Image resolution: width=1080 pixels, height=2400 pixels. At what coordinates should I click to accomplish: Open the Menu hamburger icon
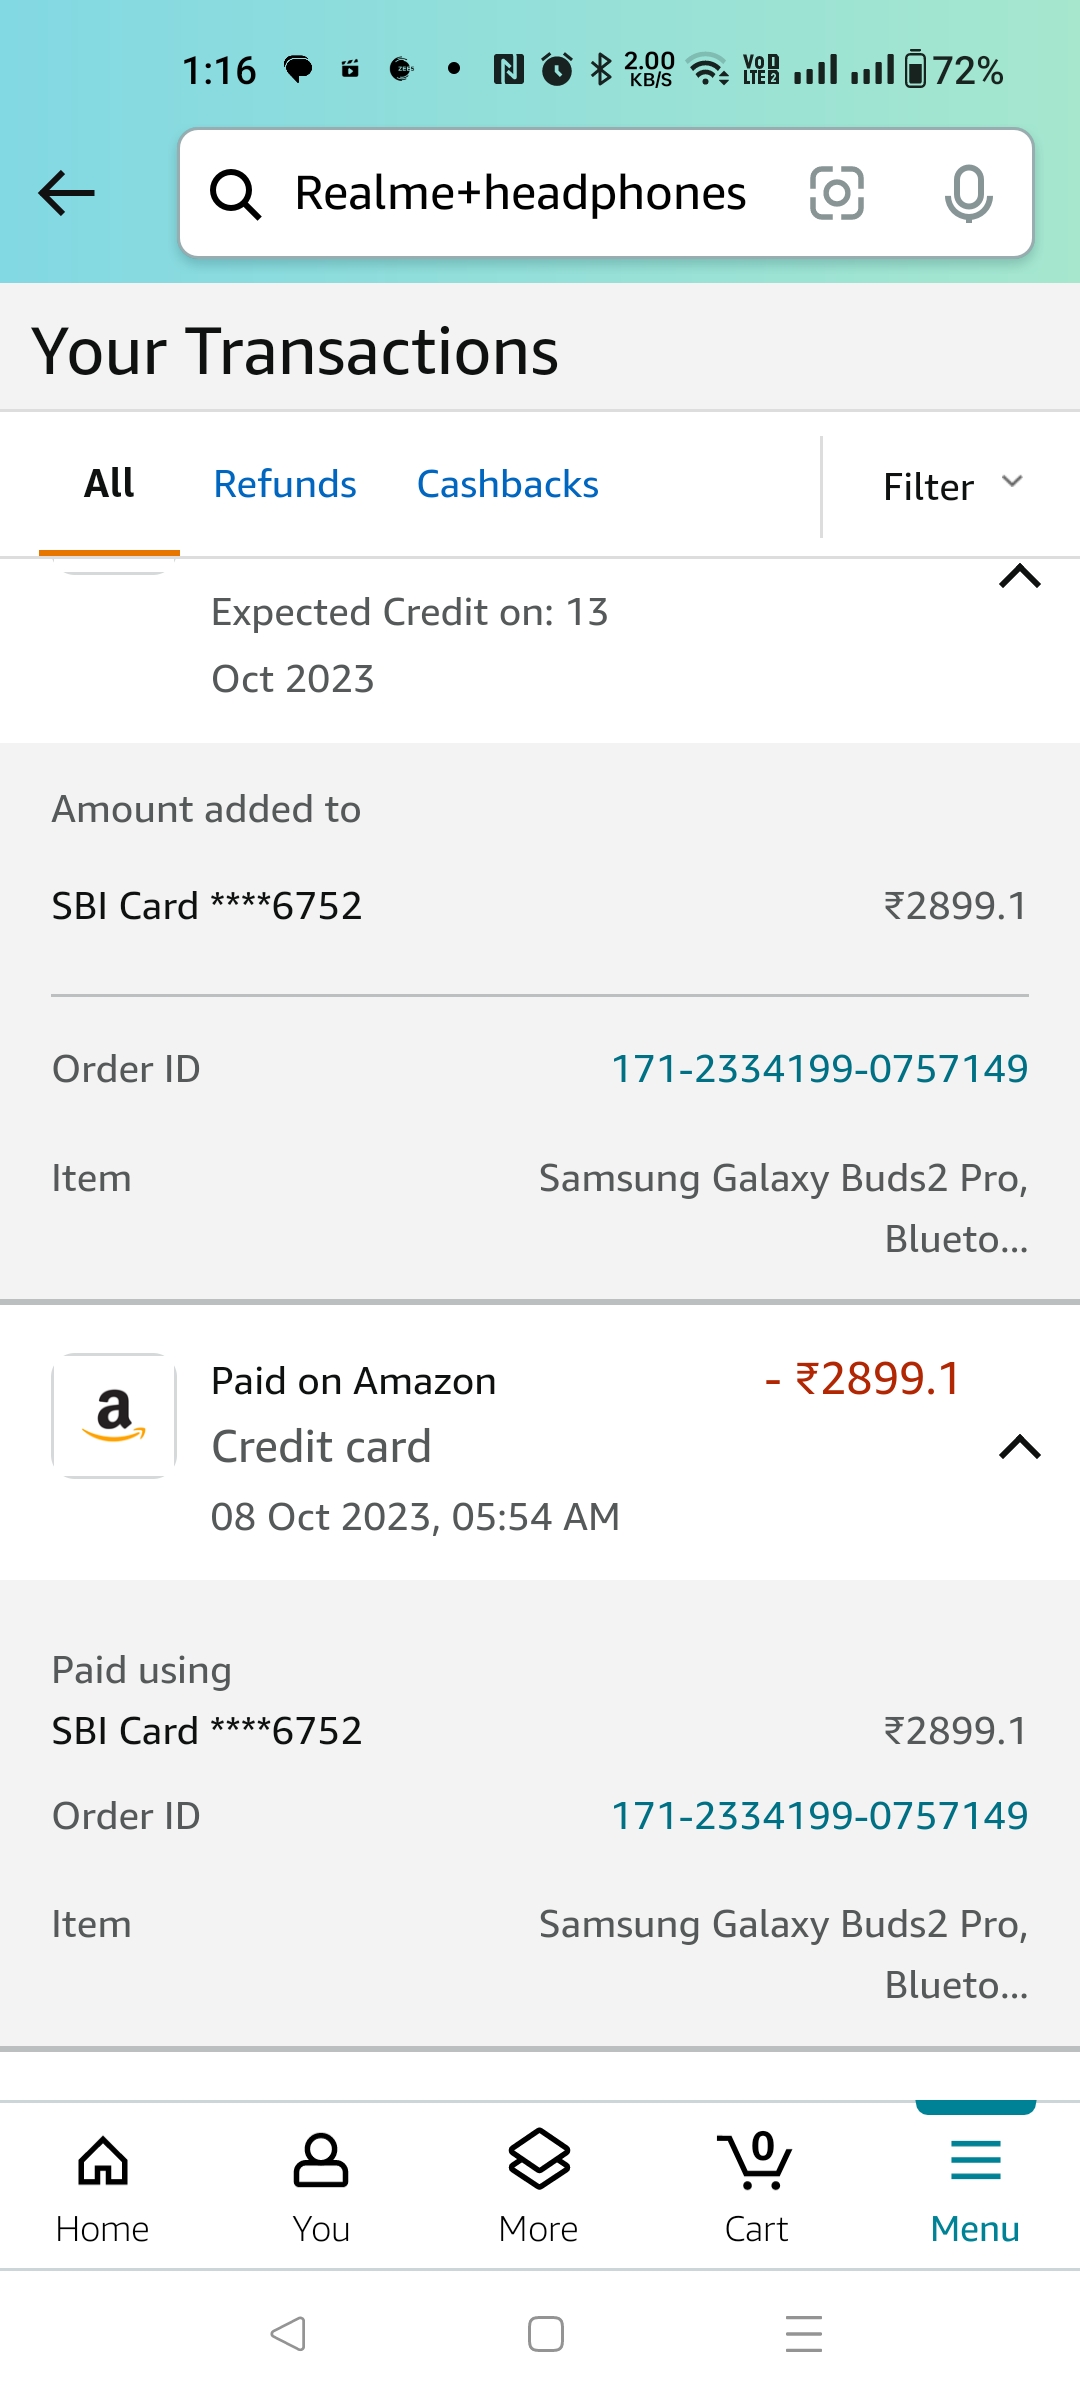pos(975,2186)
